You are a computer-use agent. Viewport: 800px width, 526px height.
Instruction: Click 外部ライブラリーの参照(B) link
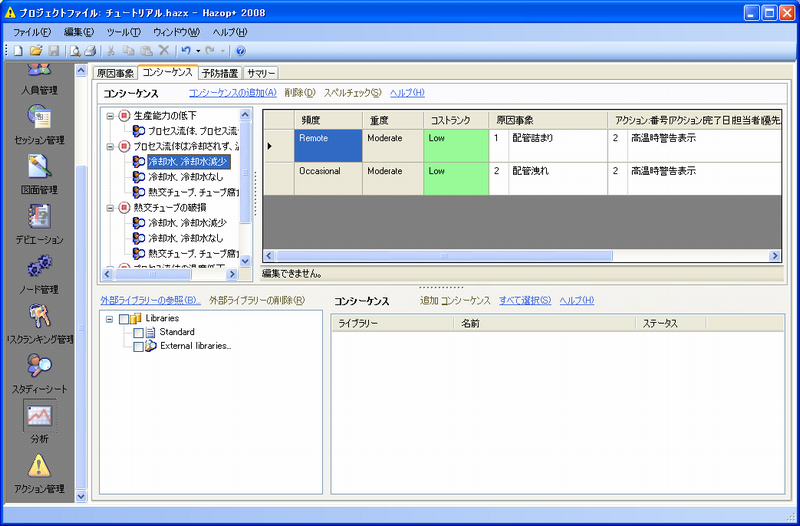coord(151,300)
